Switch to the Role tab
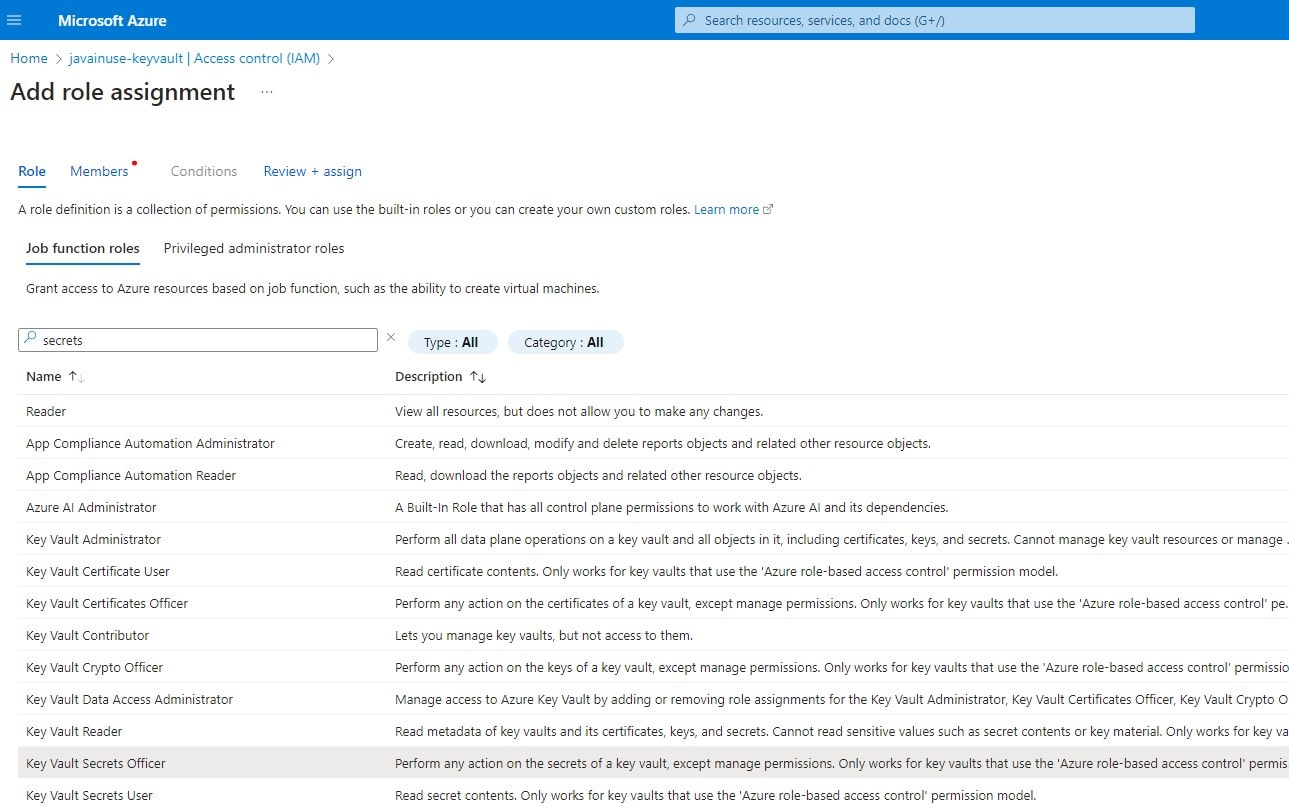The height and width of the screenshot is (810, 1289). 32,171
